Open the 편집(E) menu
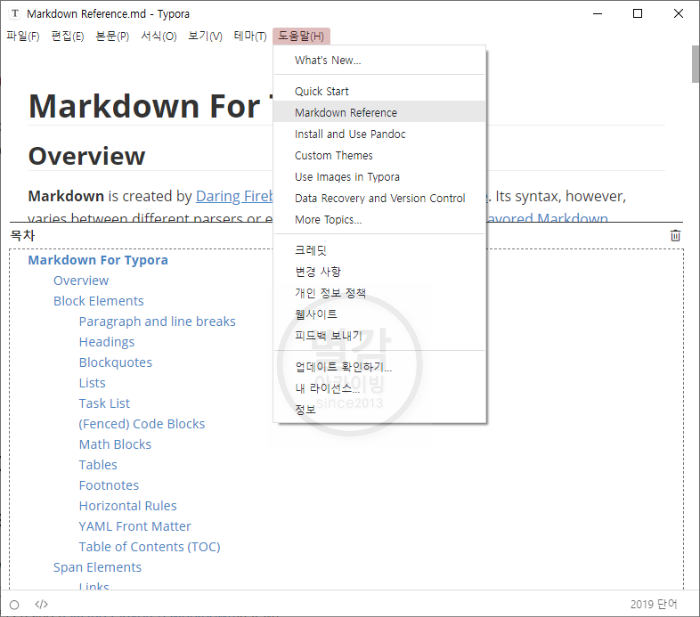The width and height of the screenshot is (700, 617). [x=67, y=36]
